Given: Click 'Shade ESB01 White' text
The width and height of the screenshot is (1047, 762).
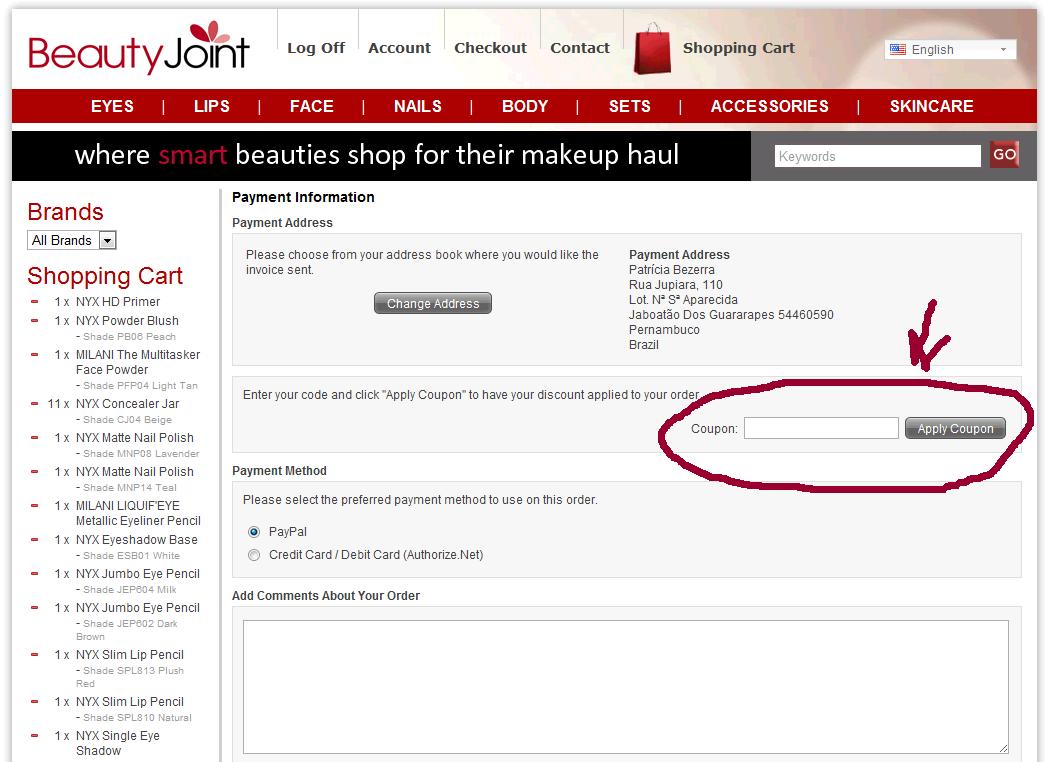Looking at the screenshot, I should pyautogui.click(x=132, y=556).
